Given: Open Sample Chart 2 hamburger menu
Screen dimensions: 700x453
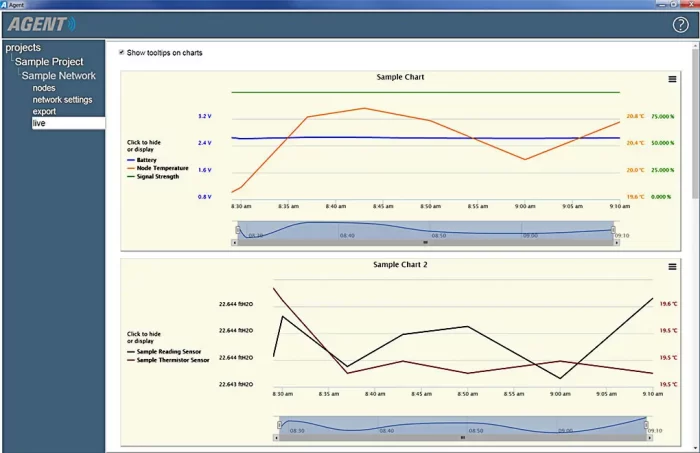Looking at the screenshot, I should pos(672,267).
